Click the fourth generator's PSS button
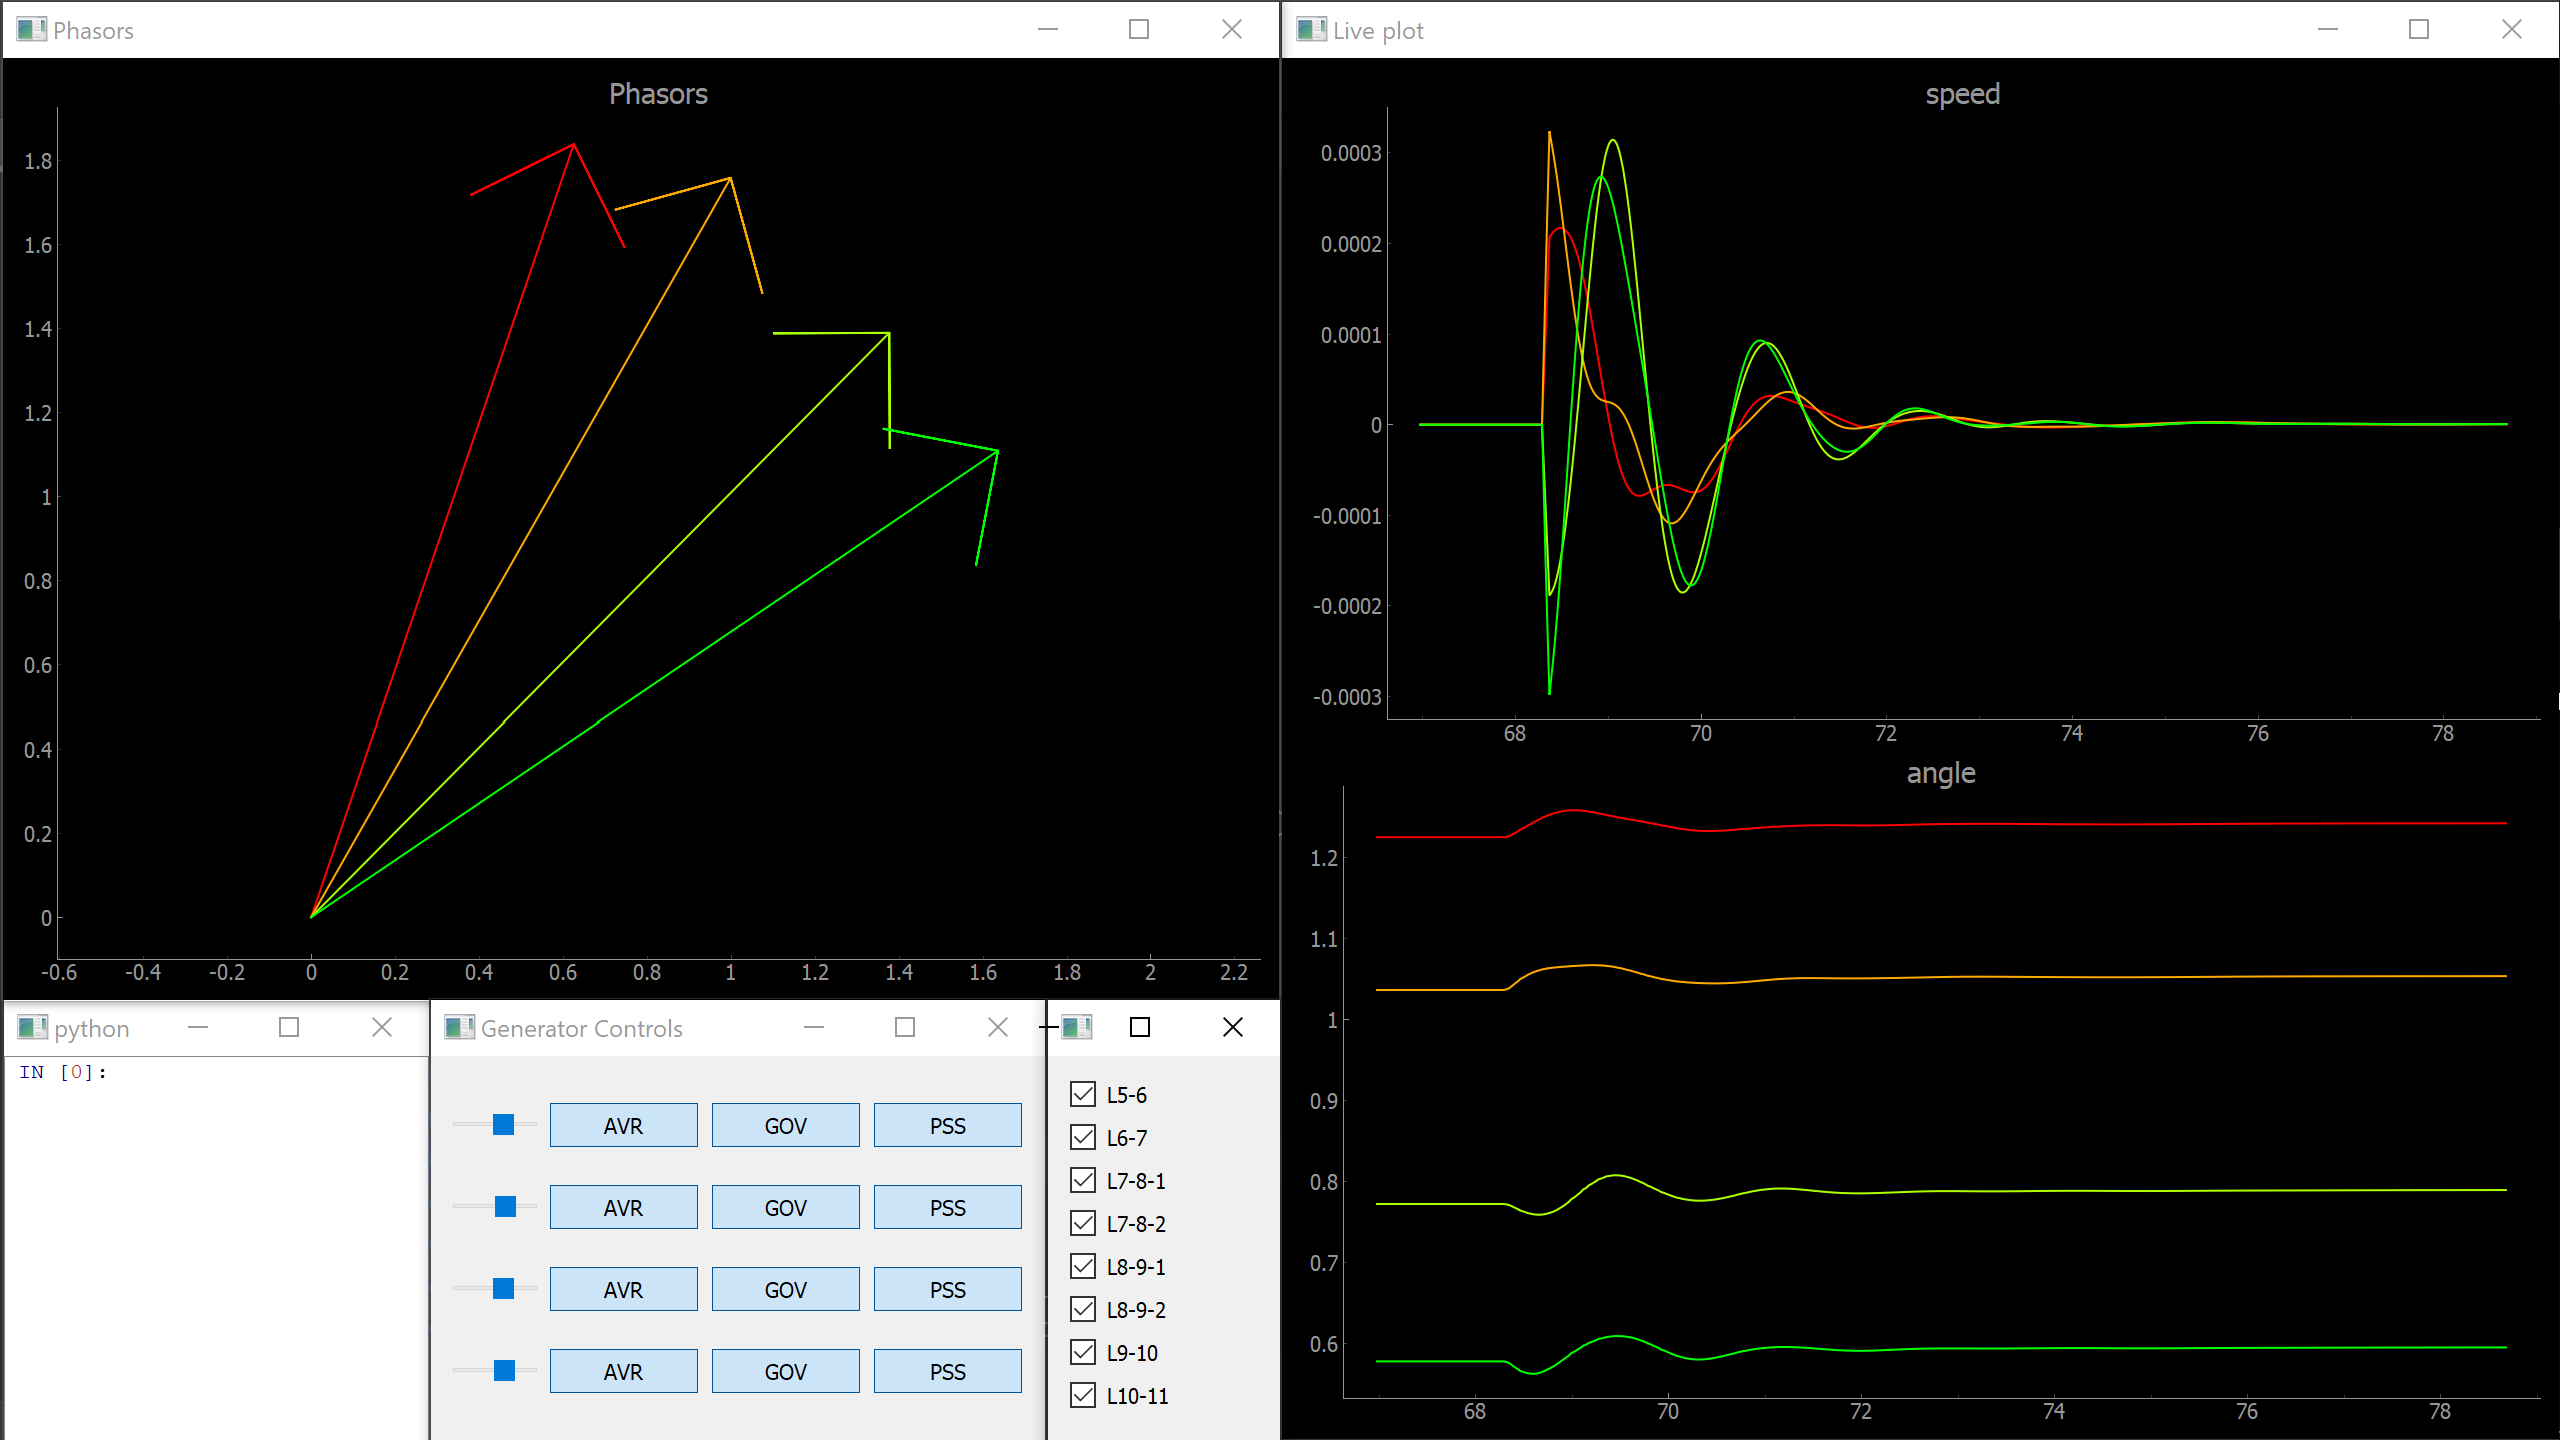 [x=947, y=1371]
